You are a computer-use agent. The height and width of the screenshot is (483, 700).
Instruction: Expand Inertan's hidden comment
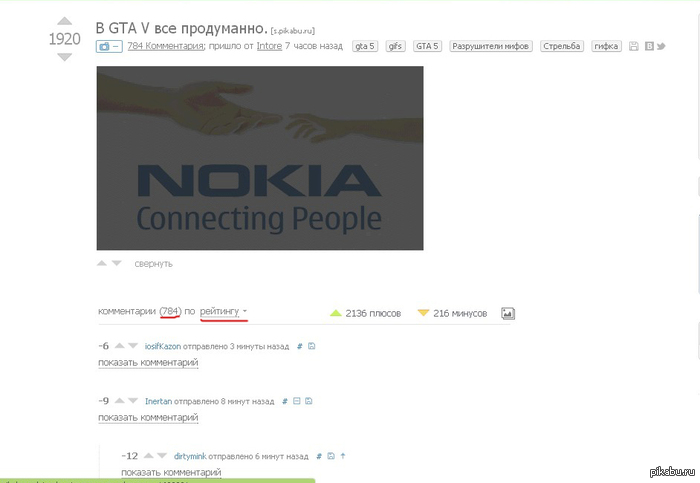click(148, 417)
